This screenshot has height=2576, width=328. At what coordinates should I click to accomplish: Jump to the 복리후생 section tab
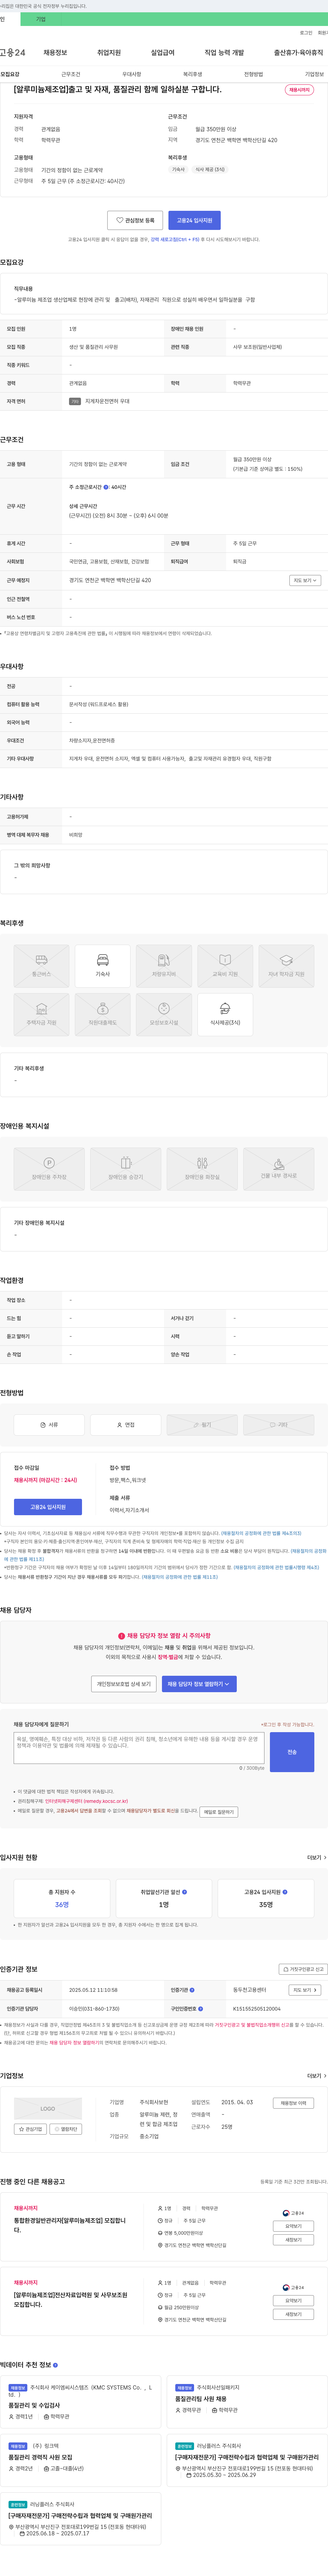click(193, 74)
